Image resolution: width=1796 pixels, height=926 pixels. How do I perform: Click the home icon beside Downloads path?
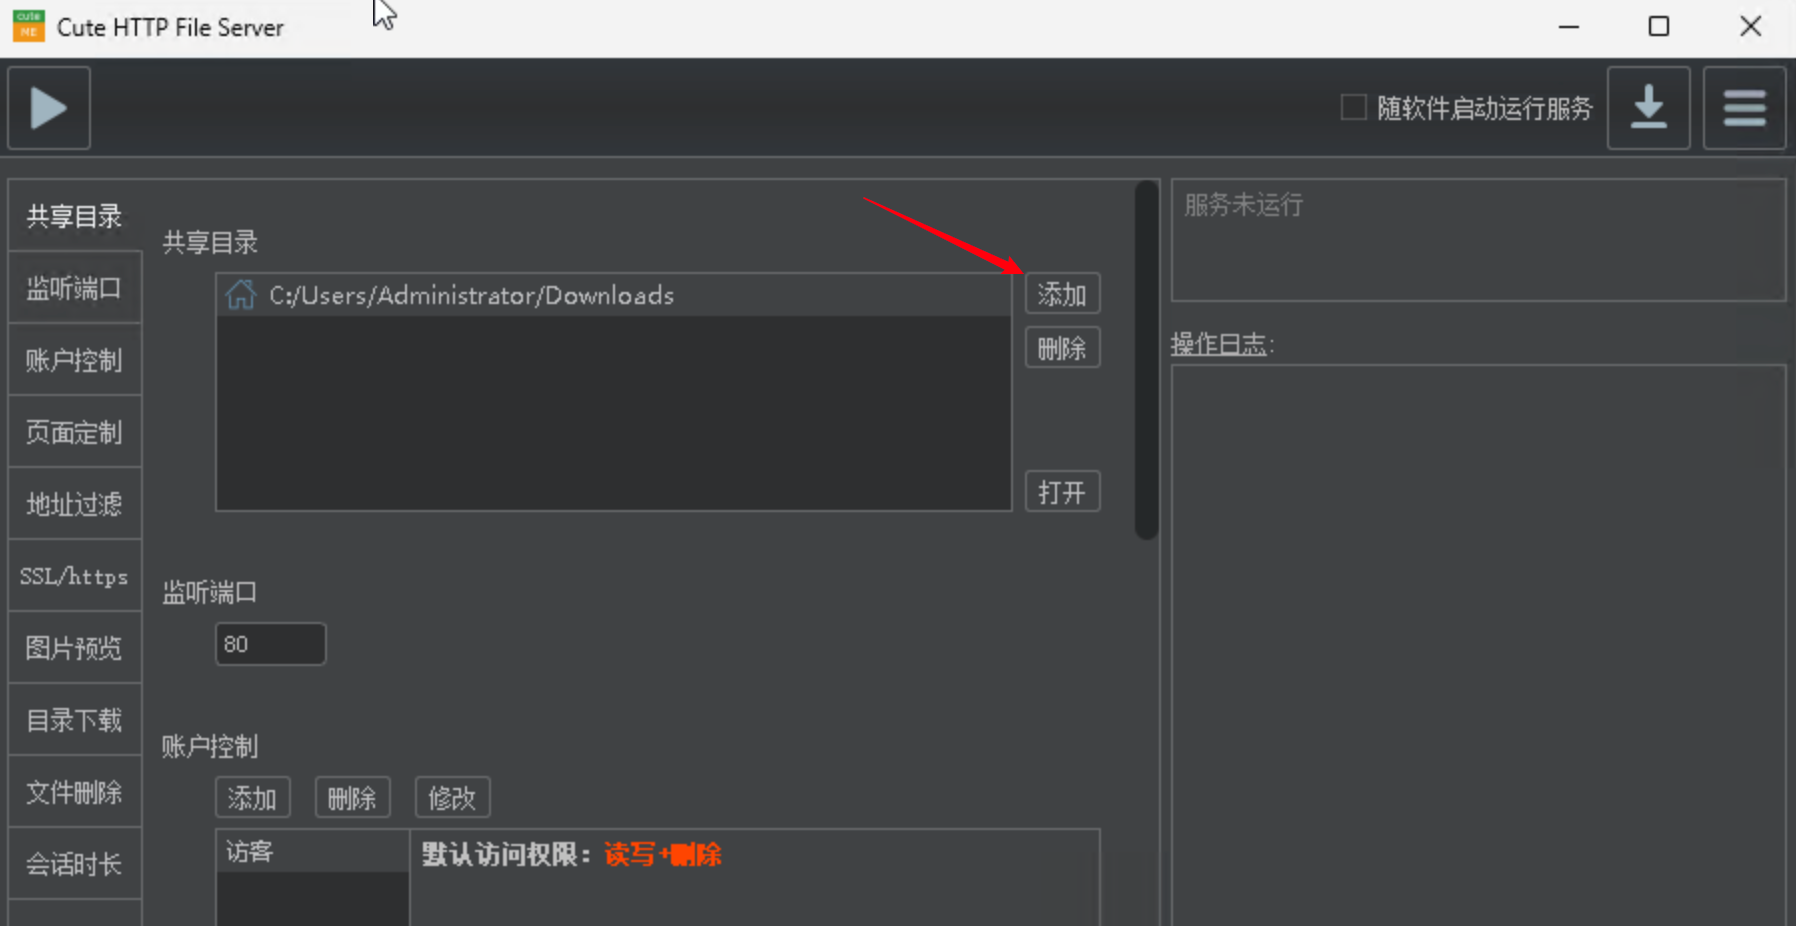coord(240,295)
